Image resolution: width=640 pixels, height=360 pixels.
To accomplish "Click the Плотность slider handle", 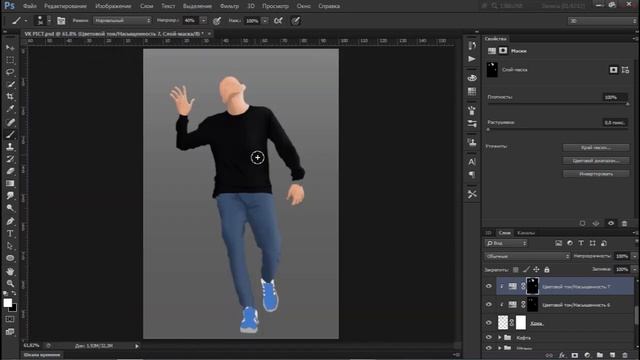I will pyautogui.click(x=628, y=104).
